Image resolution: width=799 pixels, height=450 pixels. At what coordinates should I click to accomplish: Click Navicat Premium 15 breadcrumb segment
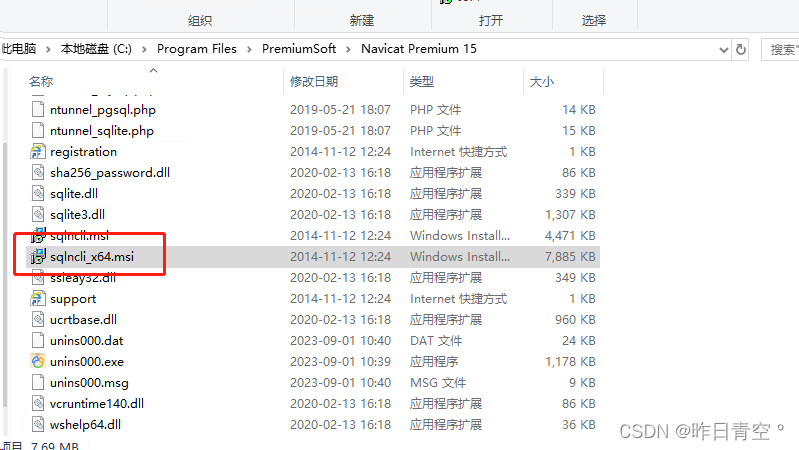point(419,49)
